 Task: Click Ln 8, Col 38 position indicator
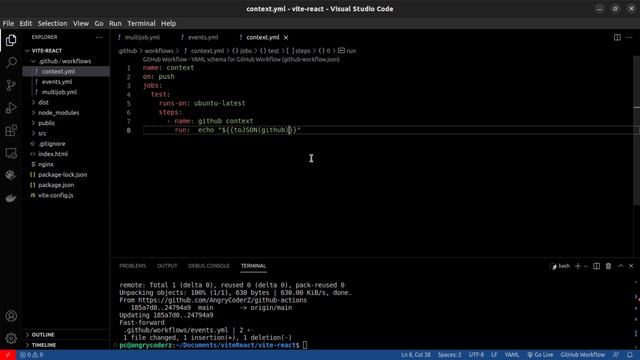tap(416, 355)
